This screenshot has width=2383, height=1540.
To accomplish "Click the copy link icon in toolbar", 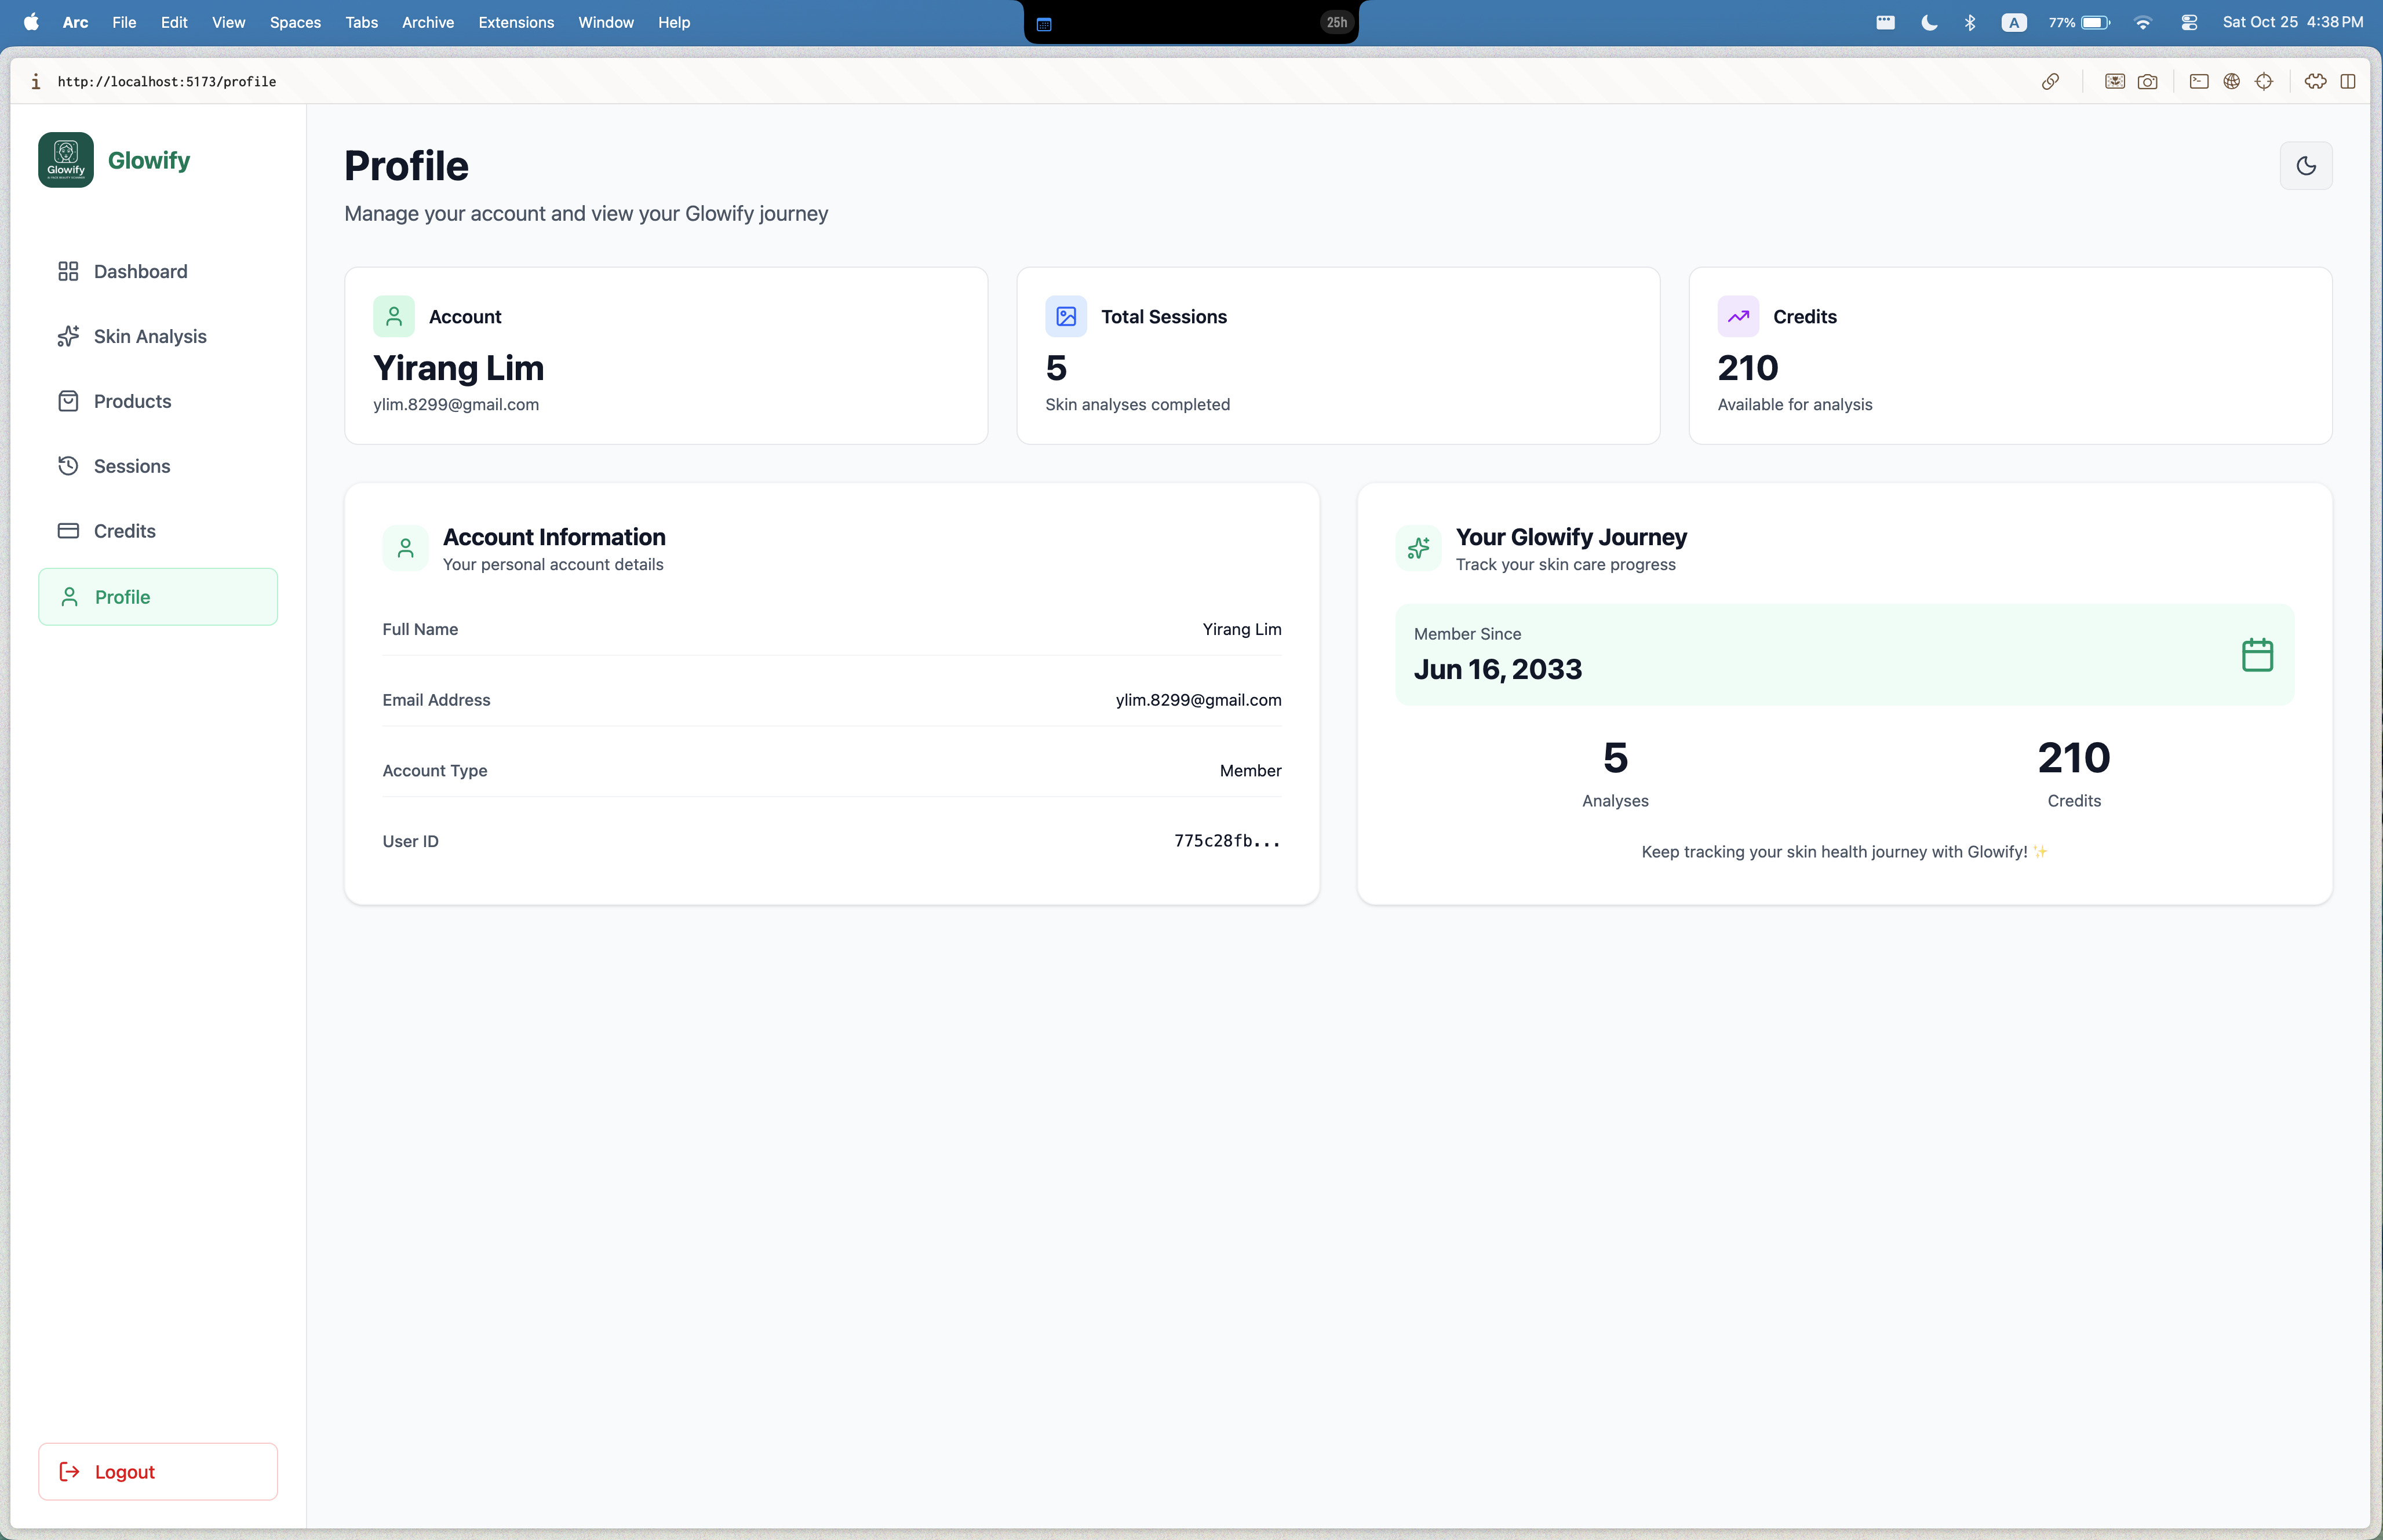I will point(2049,82).
